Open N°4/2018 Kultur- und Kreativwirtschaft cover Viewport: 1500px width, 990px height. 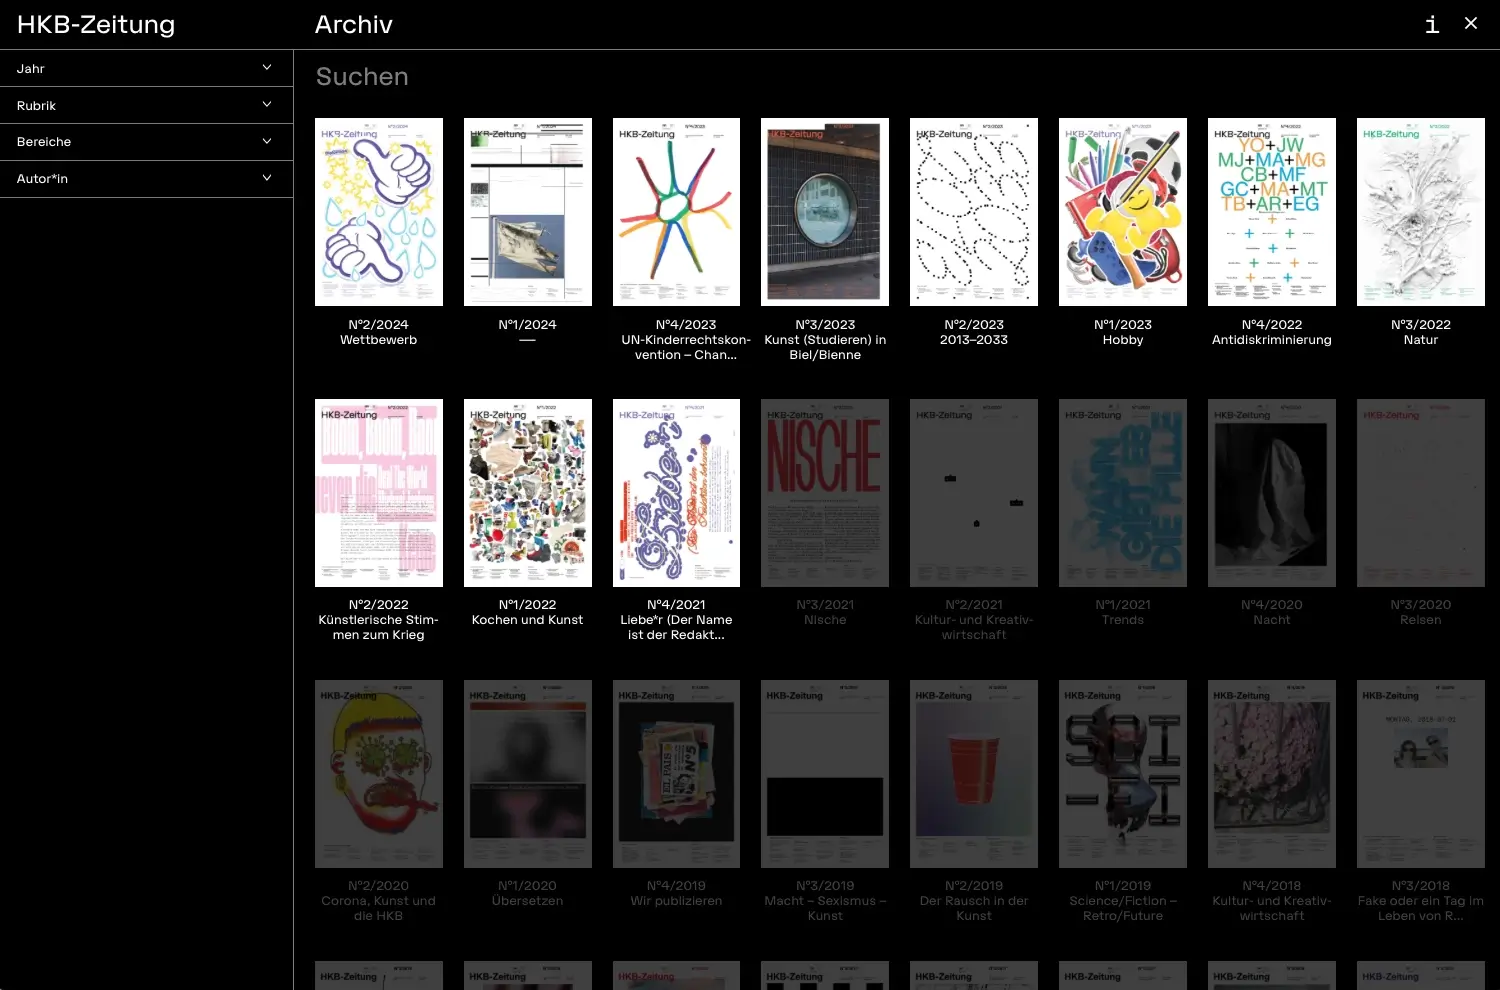click(x=1272, y=774)
